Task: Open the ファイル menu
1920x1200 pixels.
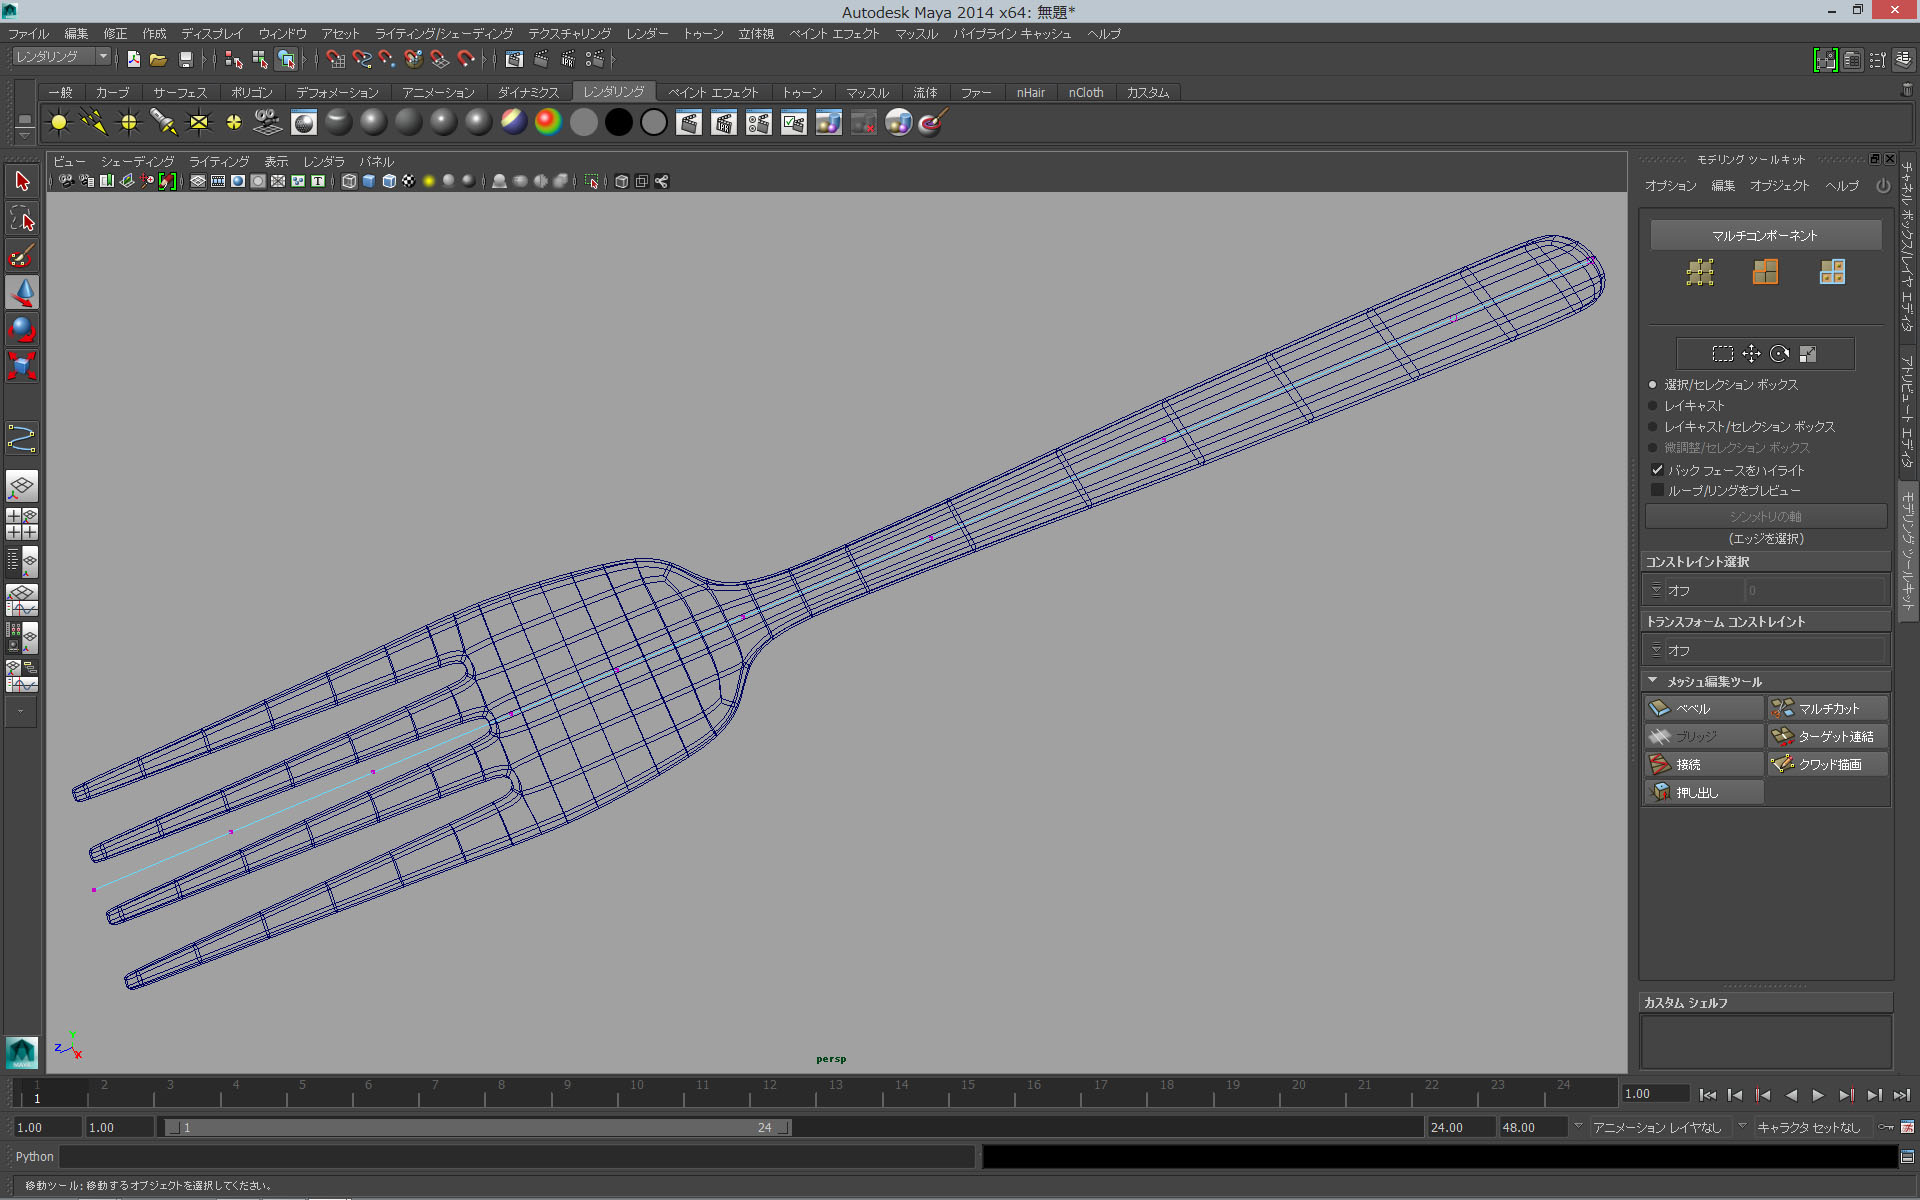Action: 27,33
